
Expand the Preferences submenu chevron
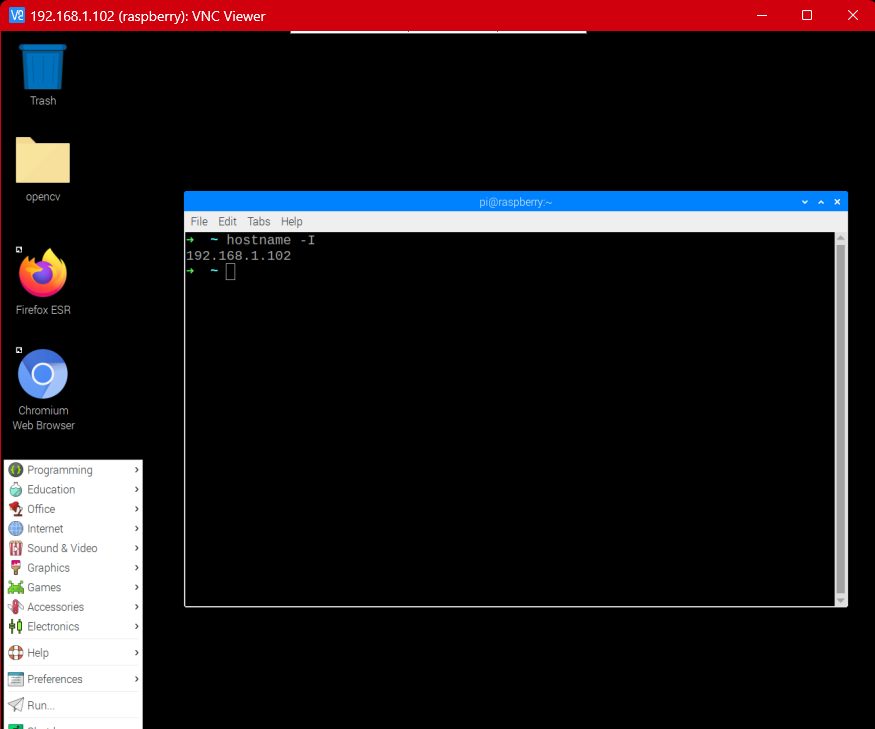pos(136,679)
